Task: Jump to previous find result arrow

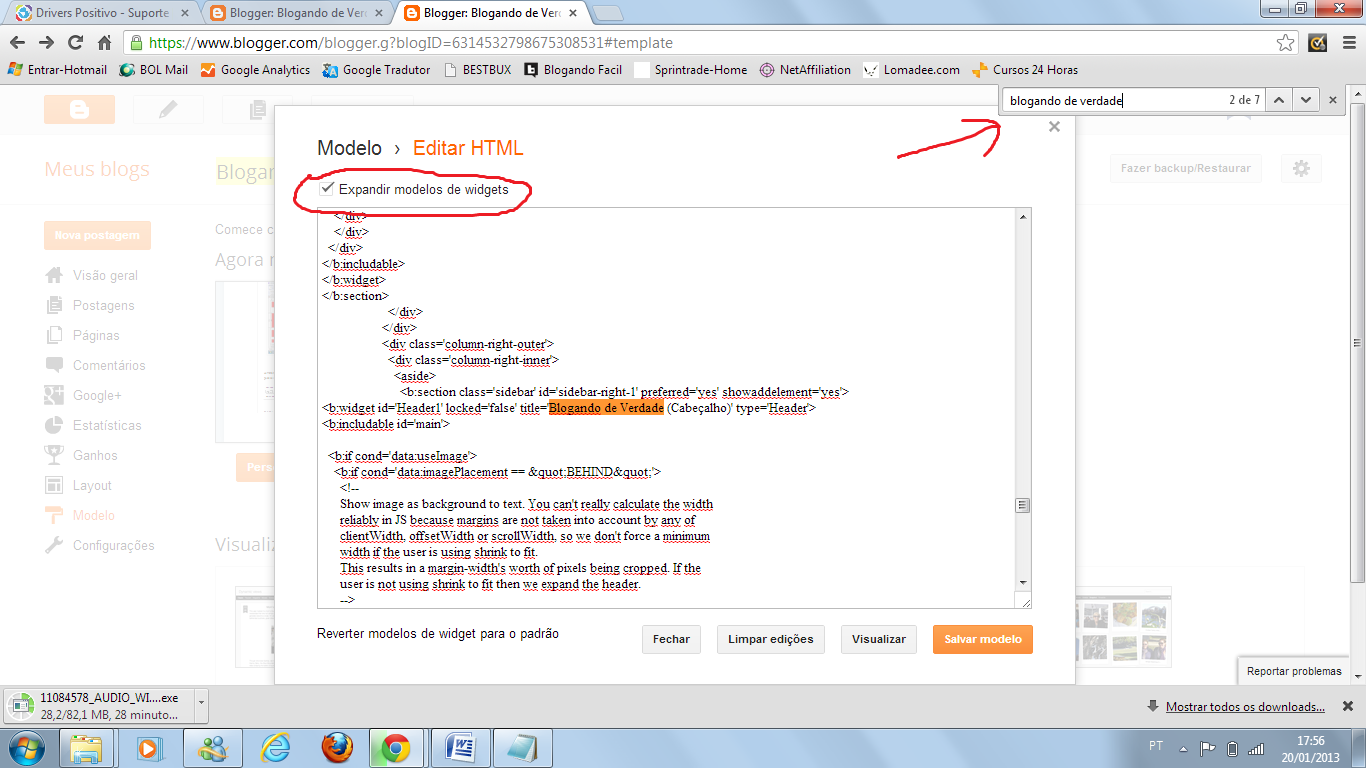Action: pos(1279,100)
